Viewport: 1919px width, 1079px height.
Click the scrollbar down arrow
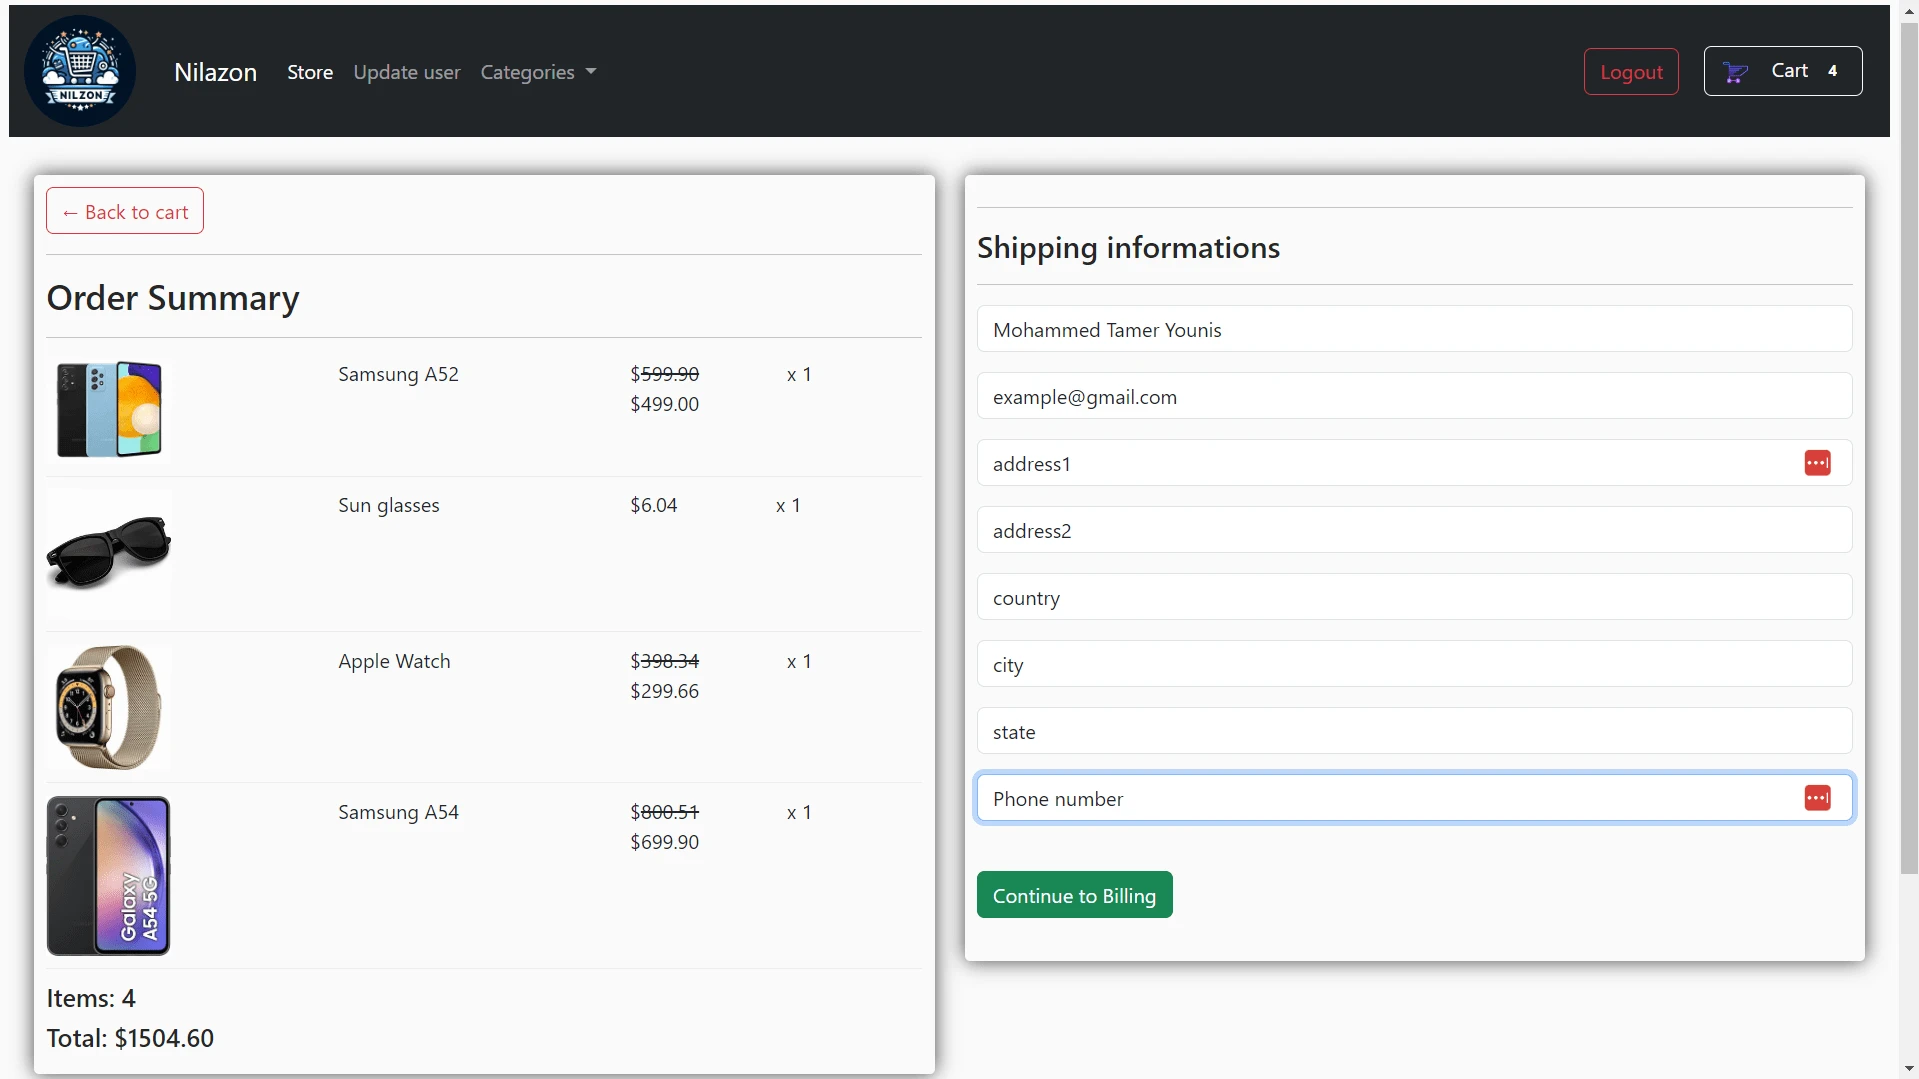tap(1908, 1069)
